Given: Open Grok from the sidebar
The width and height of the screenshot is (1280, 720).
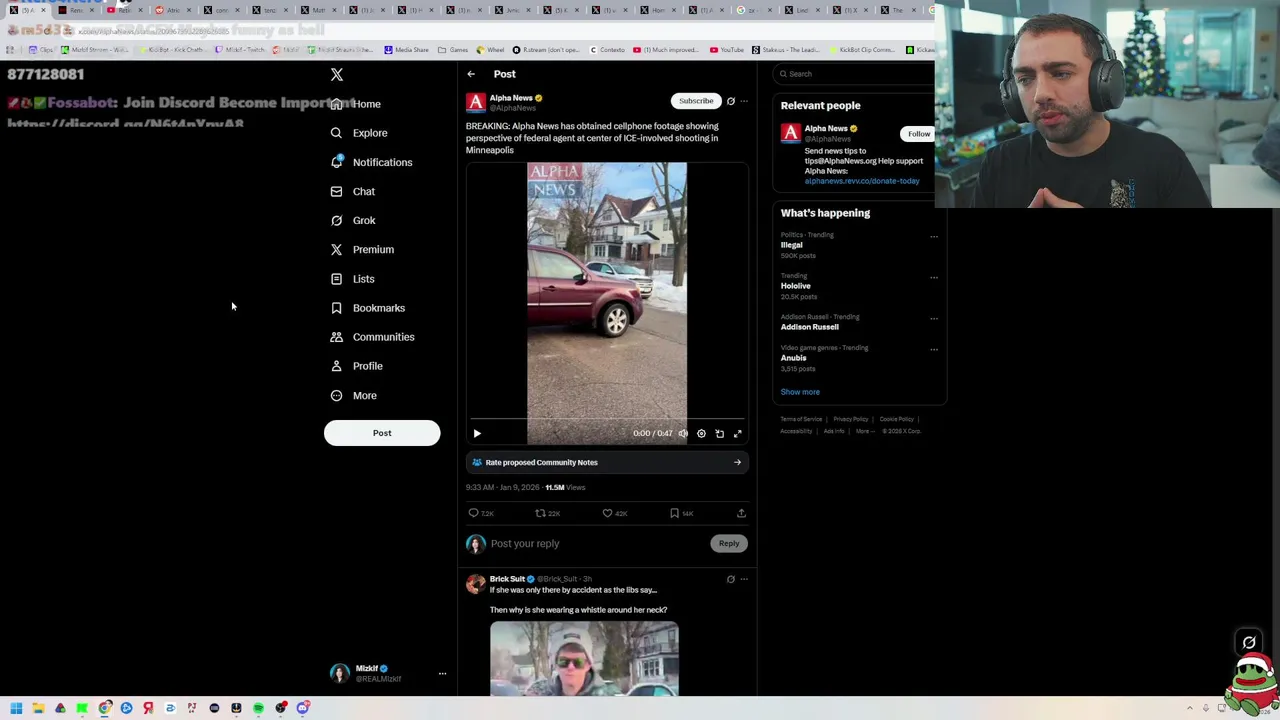Looking at the screenshot, I should pyautogui.click(x=353, y=220).
